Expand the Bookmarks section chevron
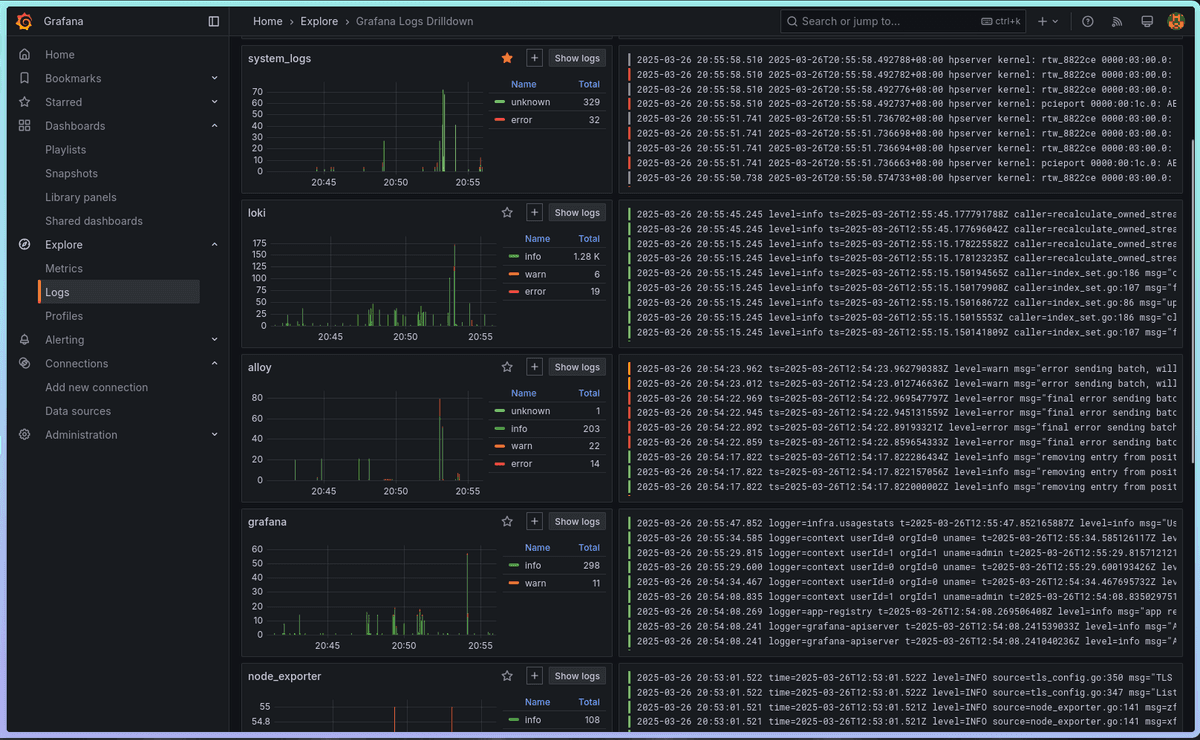This screenshot has height=740, width=1200. click(x=214, y=78)
